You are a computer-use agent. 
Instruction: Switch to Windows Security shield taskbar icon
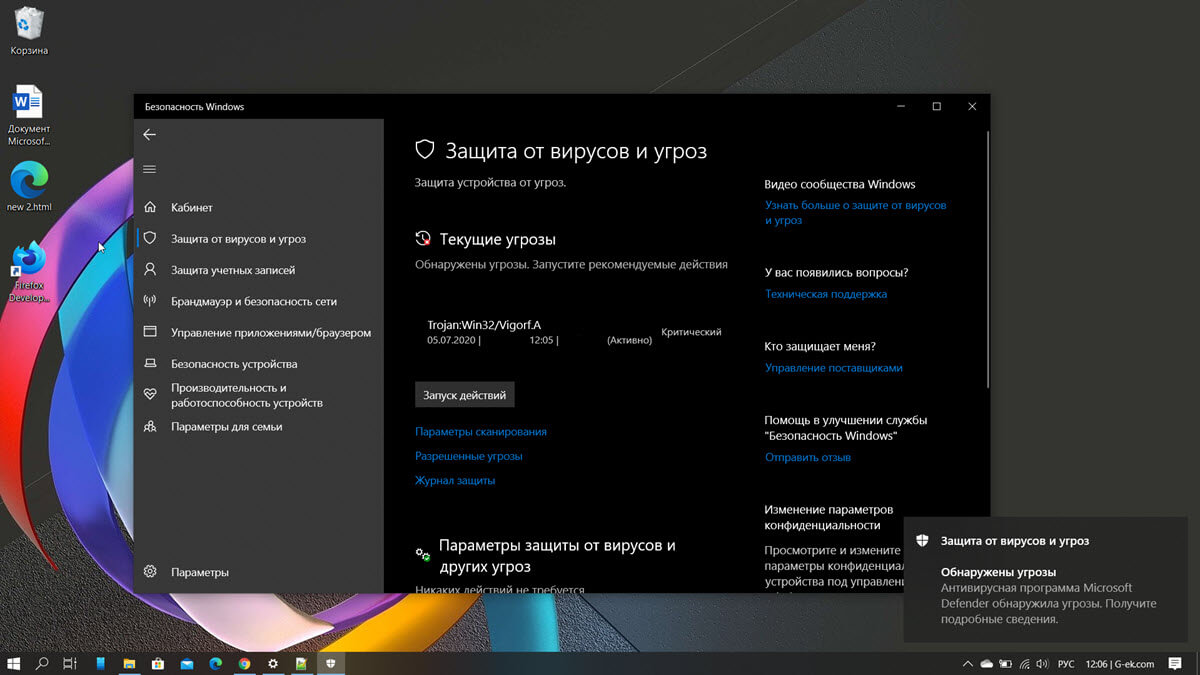pyautogui.click(x=331, y=663)
